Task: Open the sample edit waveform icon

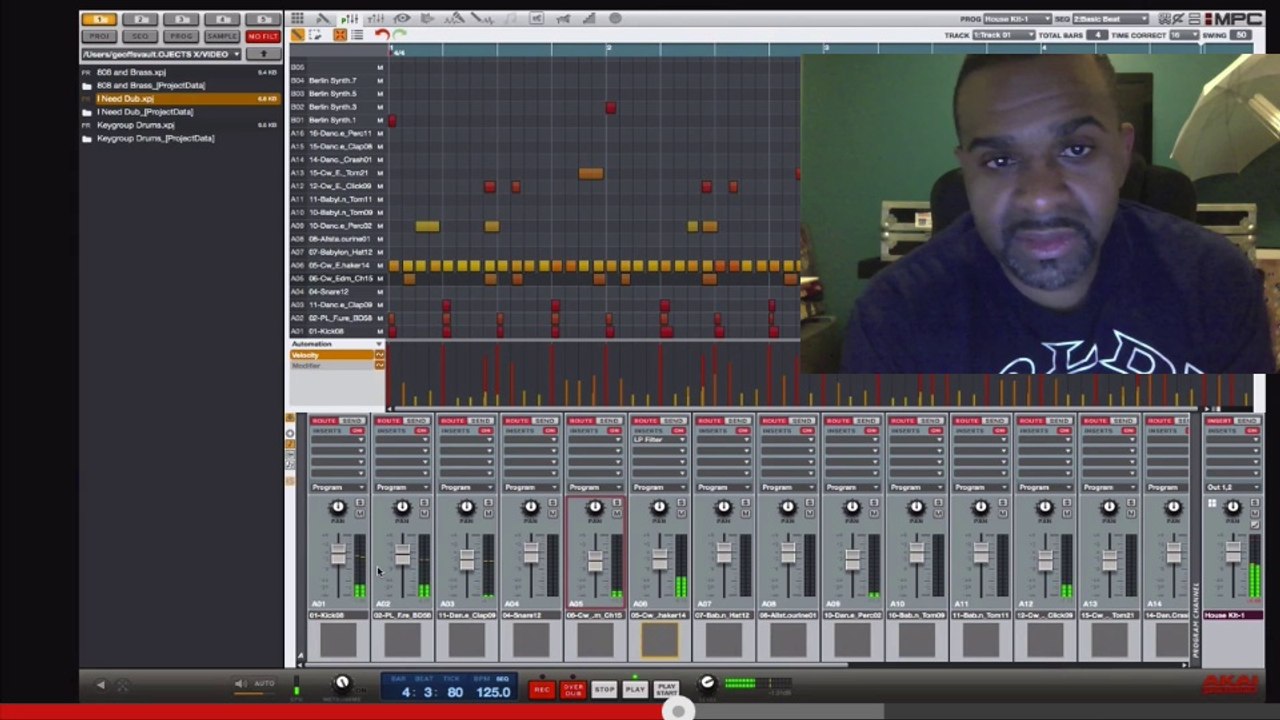Action: click(482, 18)
